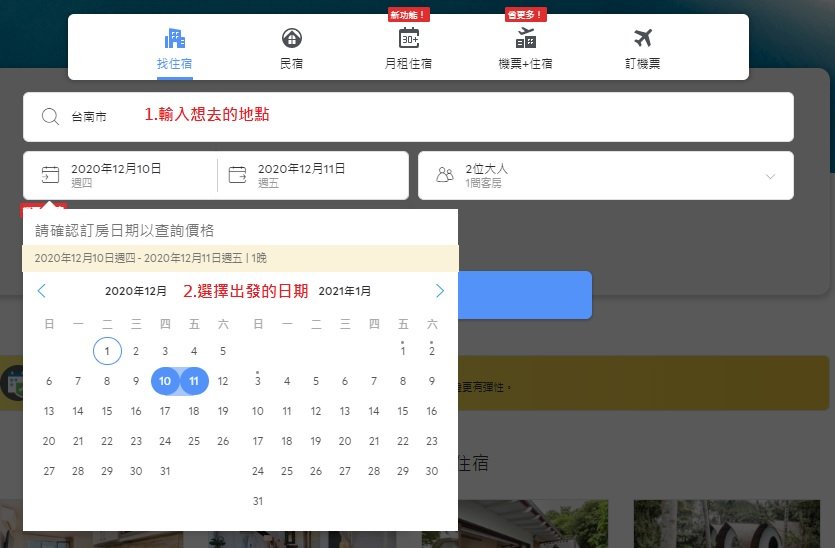The height and width of the screenshot is (548, 835).
Task: Click the check-out calendar icon
Action: (x=238, y=175)
